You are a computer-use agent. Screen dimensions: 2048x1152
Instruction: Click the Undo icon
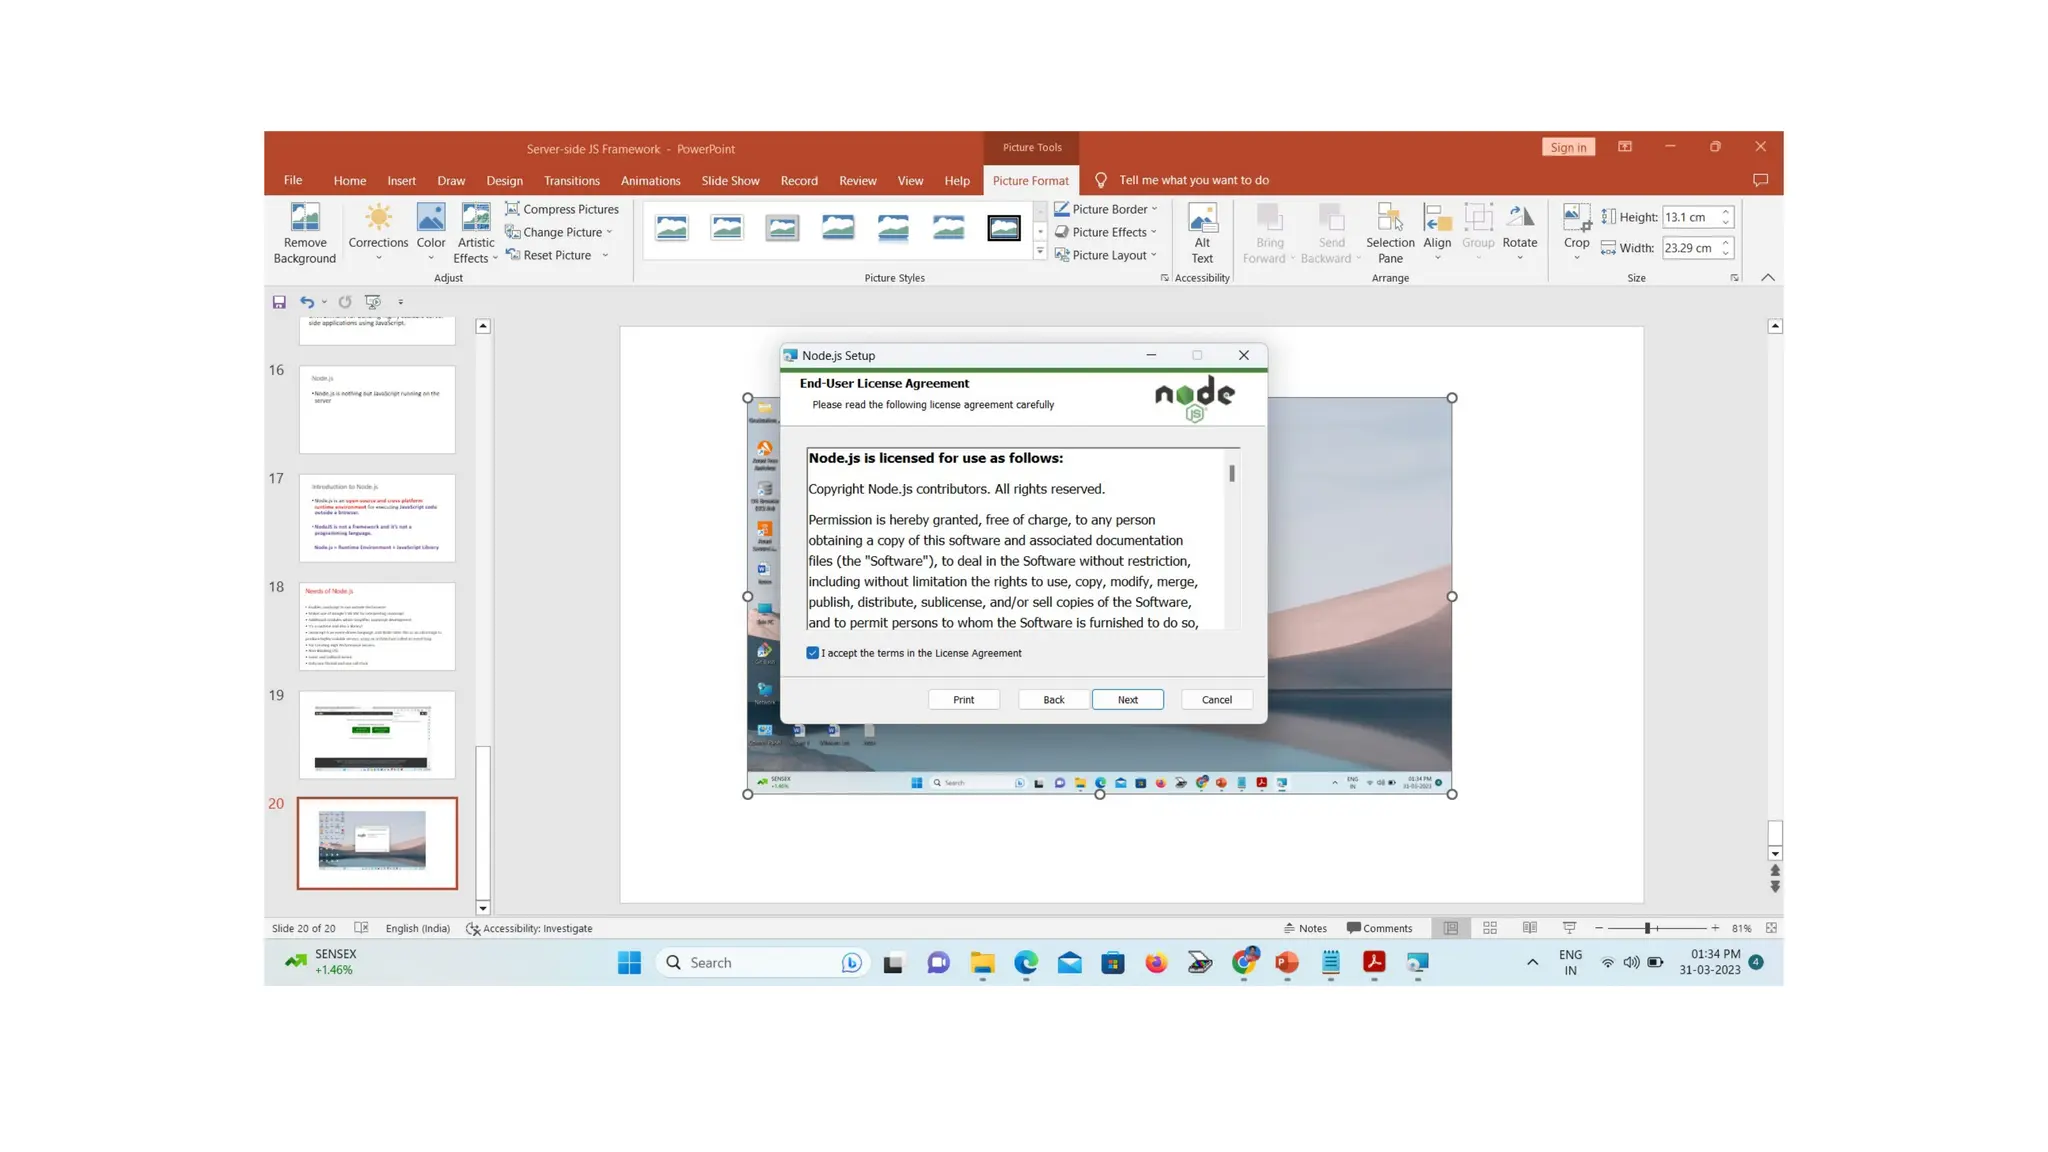tap(307, 302)
